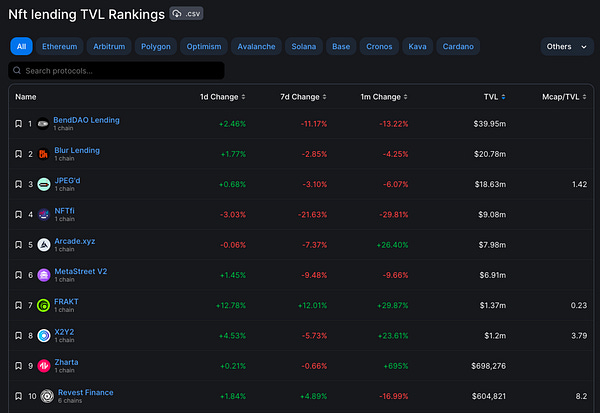Image resolution: width=600 pixels, height=413 pixels.
Task: Bookmark NFTfi protocol
Action: click(x=18, y=214)
